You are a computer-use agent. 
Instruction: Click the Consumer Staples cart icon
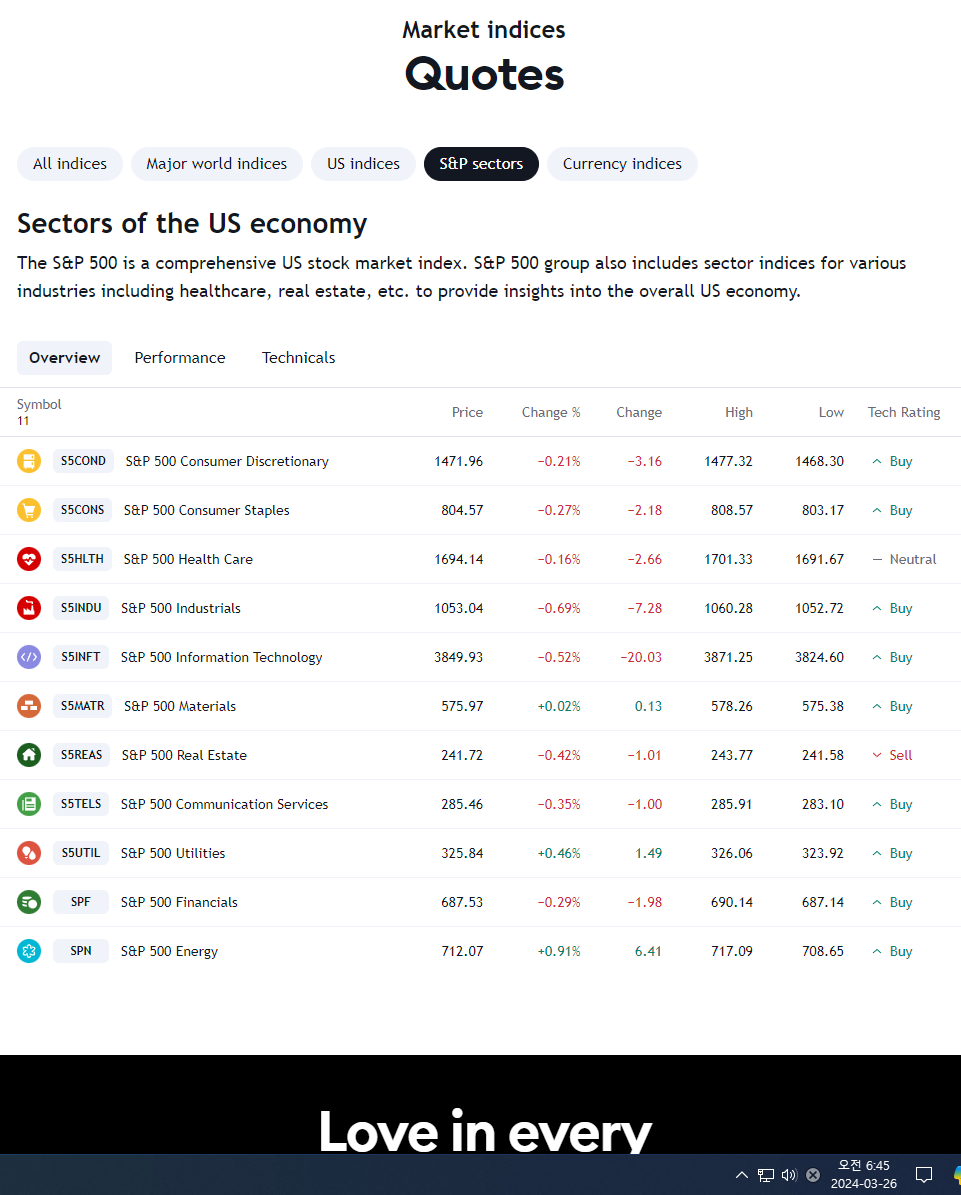[29, 510]
